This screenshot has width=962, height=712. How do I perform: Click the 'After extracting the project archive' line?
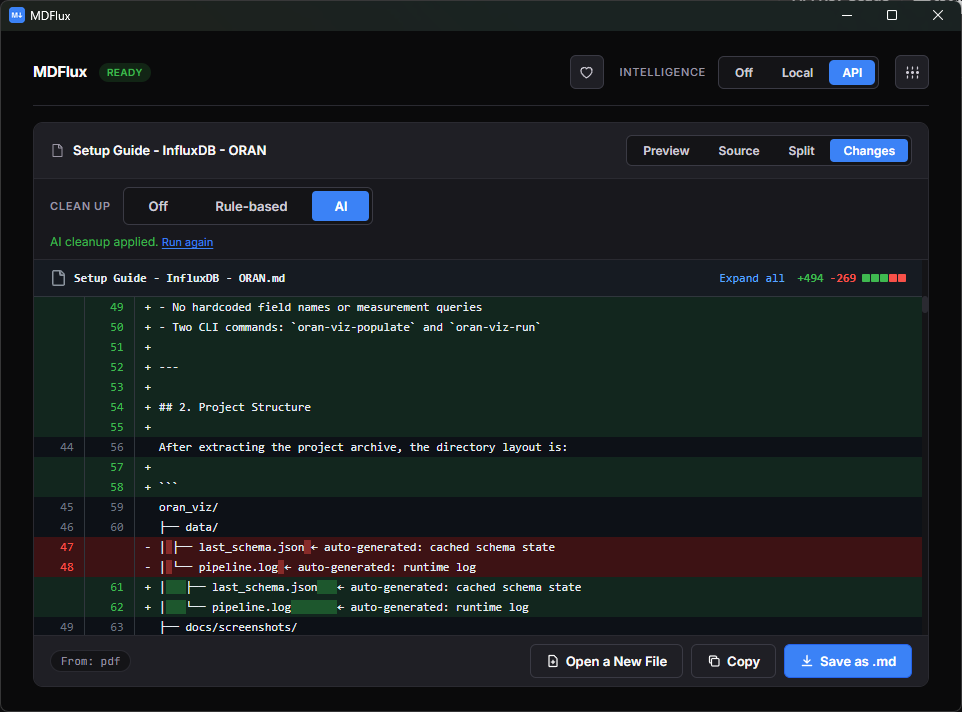point(478,447)
